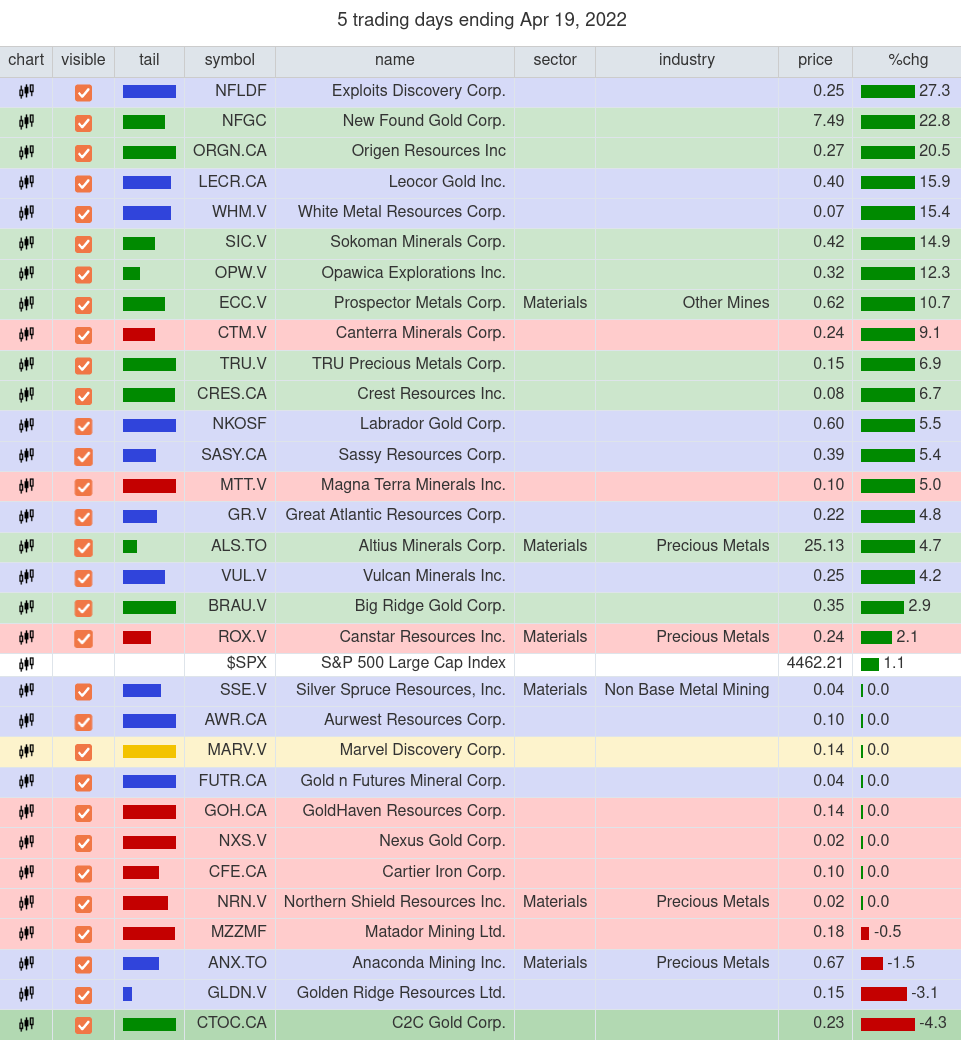Sort table by name column header
This screenshot has height=1040, width=961.
point(395,61)
